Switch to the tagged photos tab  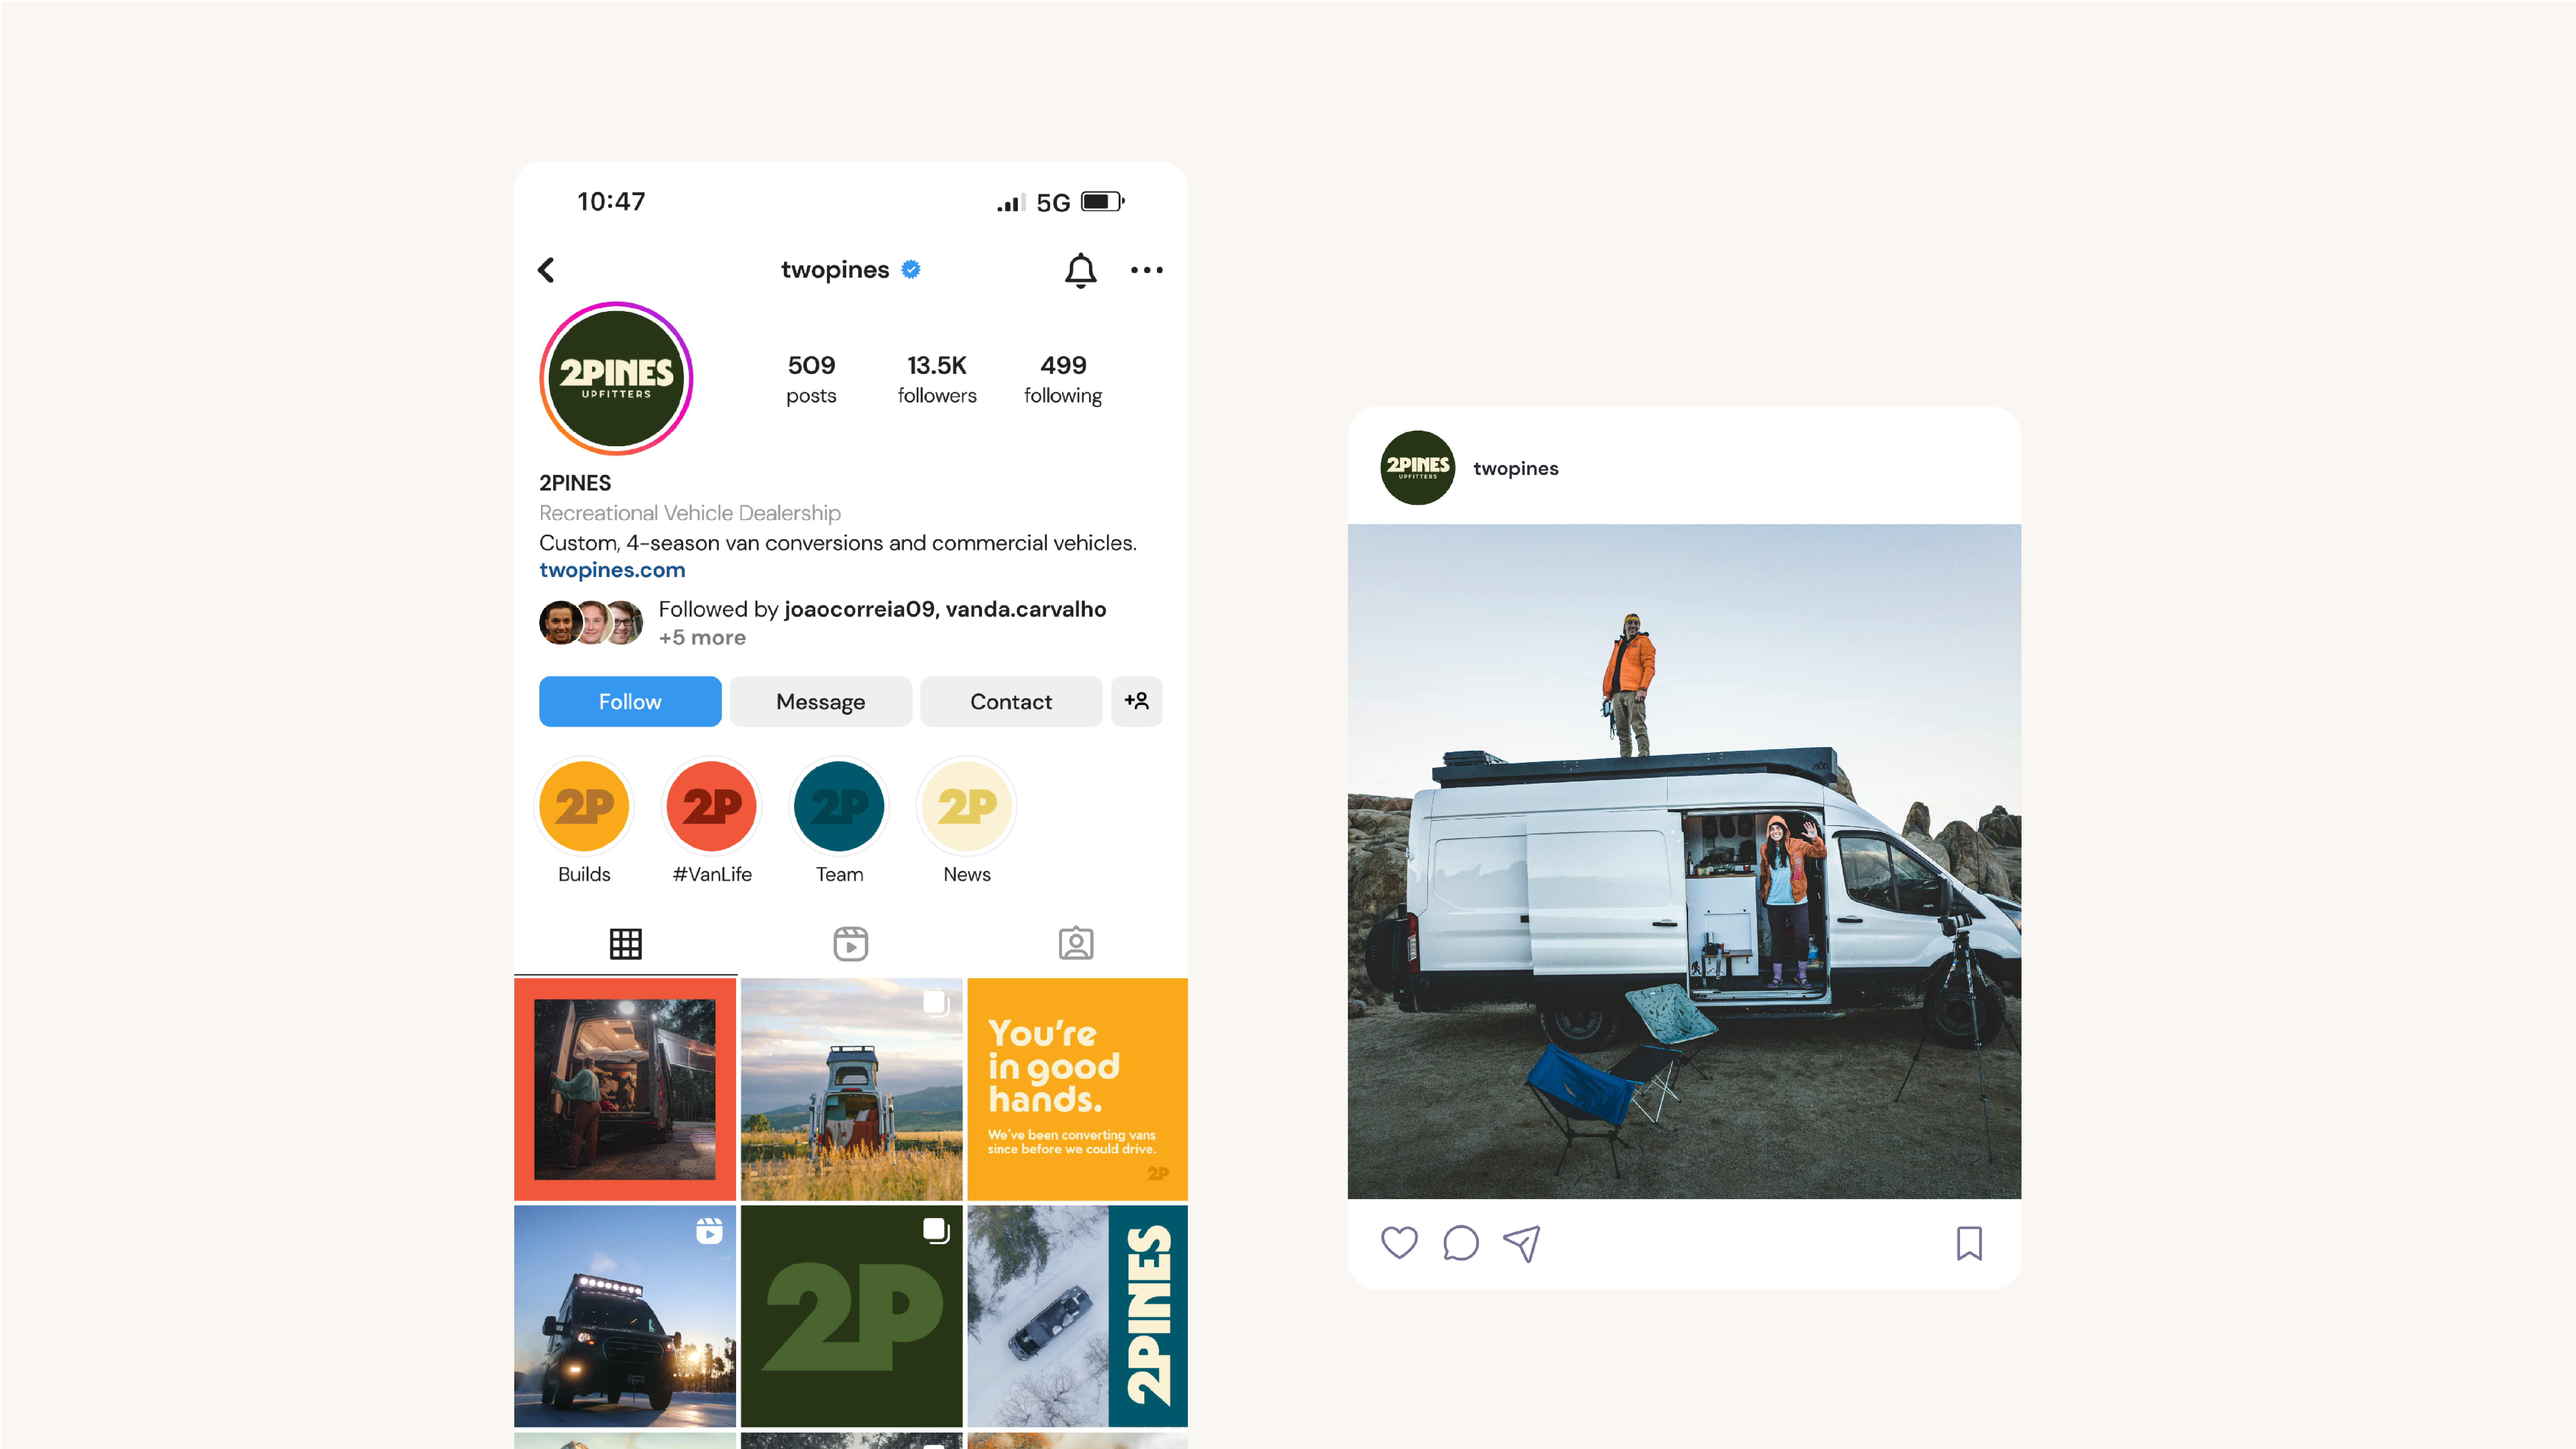pyautogui.click(x=1076, y=943)
